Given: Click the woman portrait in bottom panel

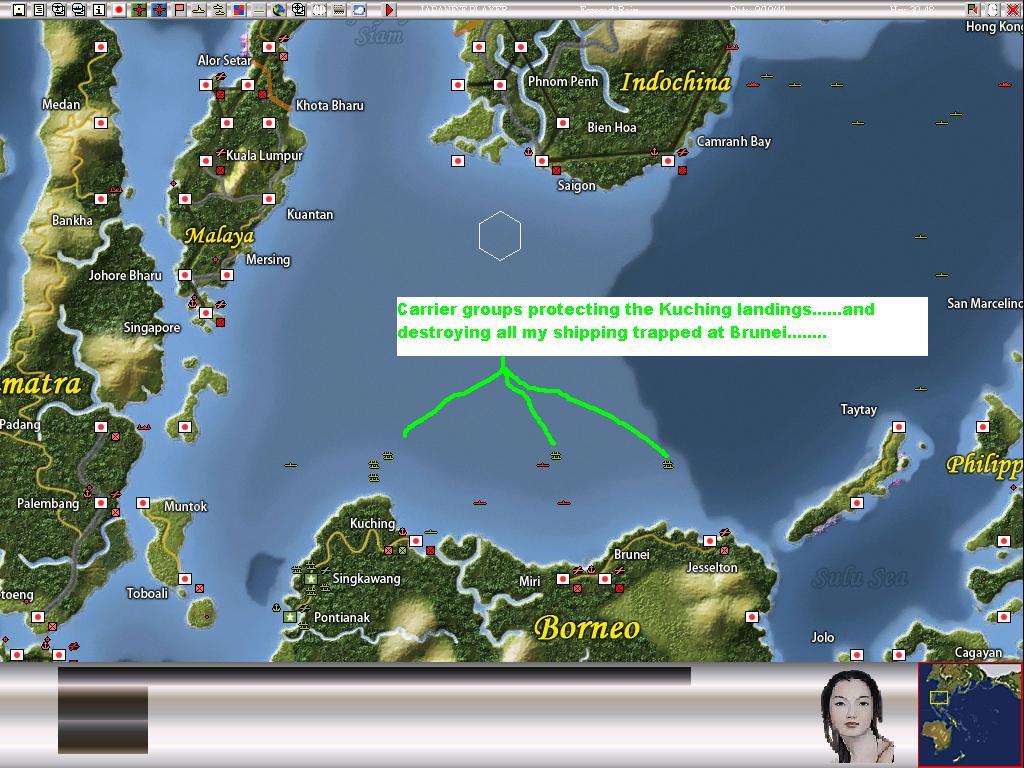Looking at the screenshot, I should point(856,716).
